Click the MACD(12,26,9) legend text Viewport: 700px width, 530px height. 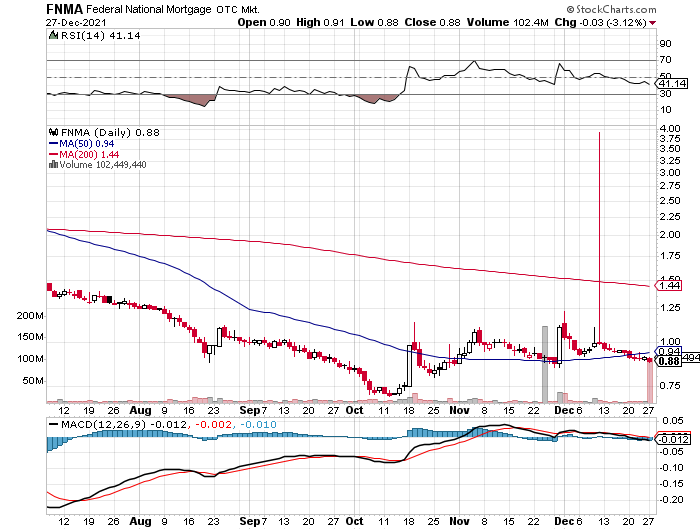pos(103,425)
